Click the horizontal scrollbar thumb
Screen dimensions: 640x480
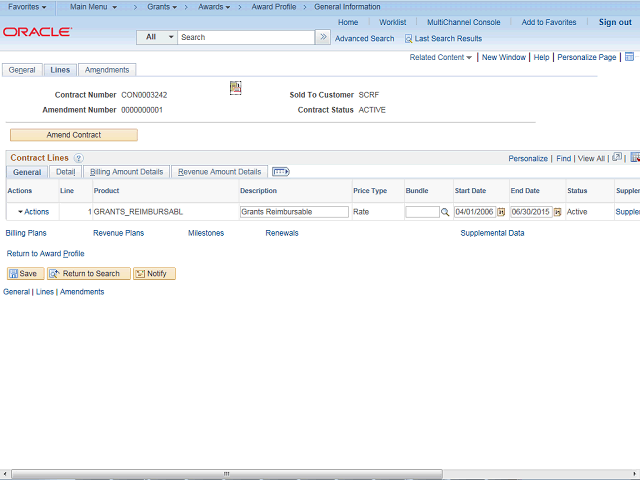click(x=227, y=474)
